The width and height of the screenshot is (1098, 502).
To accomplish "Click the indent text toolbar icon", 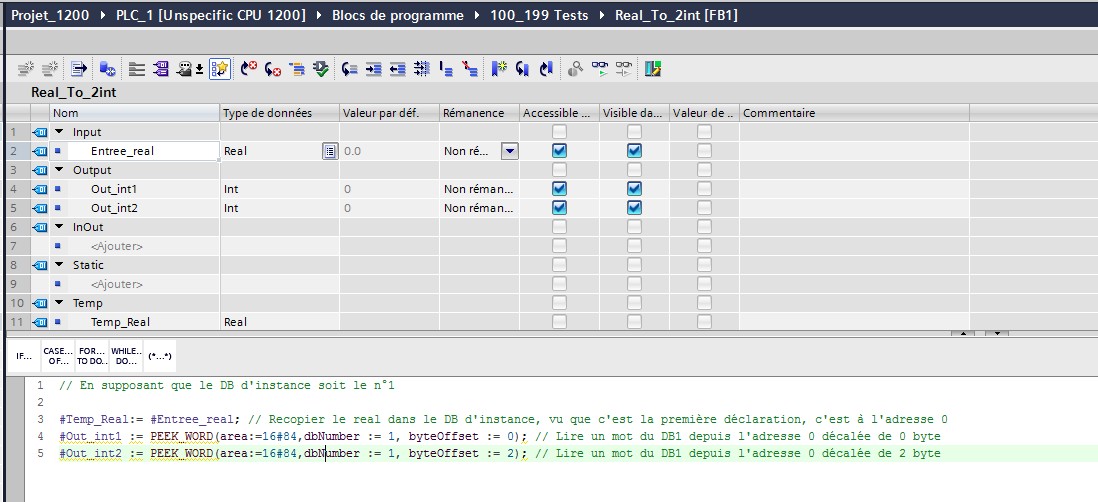I will 374,69.
